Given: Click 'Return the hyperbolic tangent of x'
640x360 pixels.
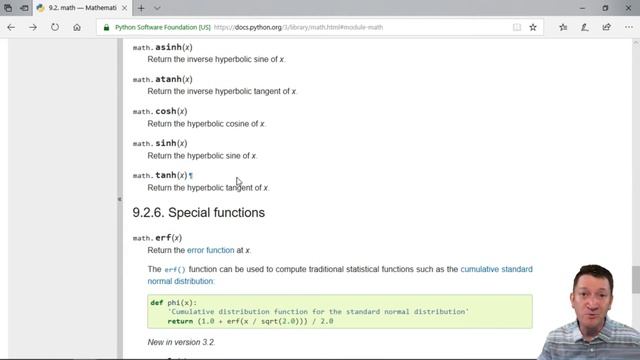Looking at the screenshot, I should tap(208, 188).
